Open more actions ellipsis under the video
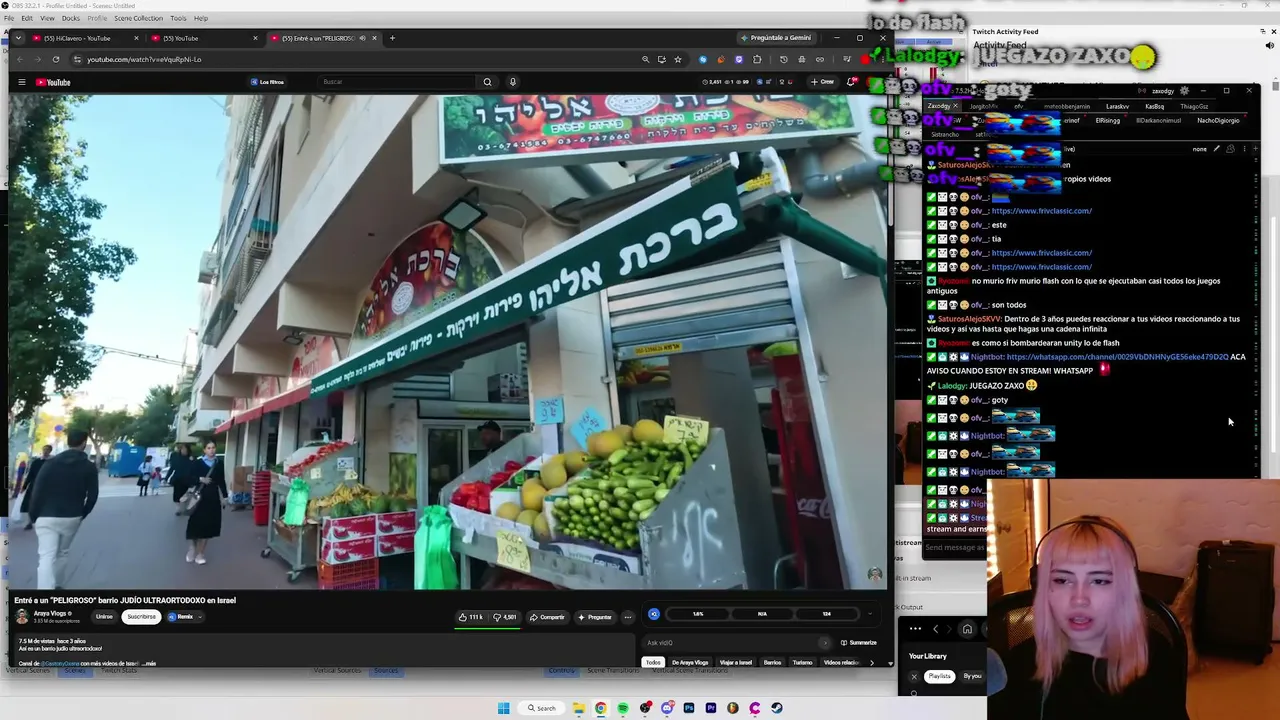The height and width of the screenshot is (720, 1280). click(627, 617)
